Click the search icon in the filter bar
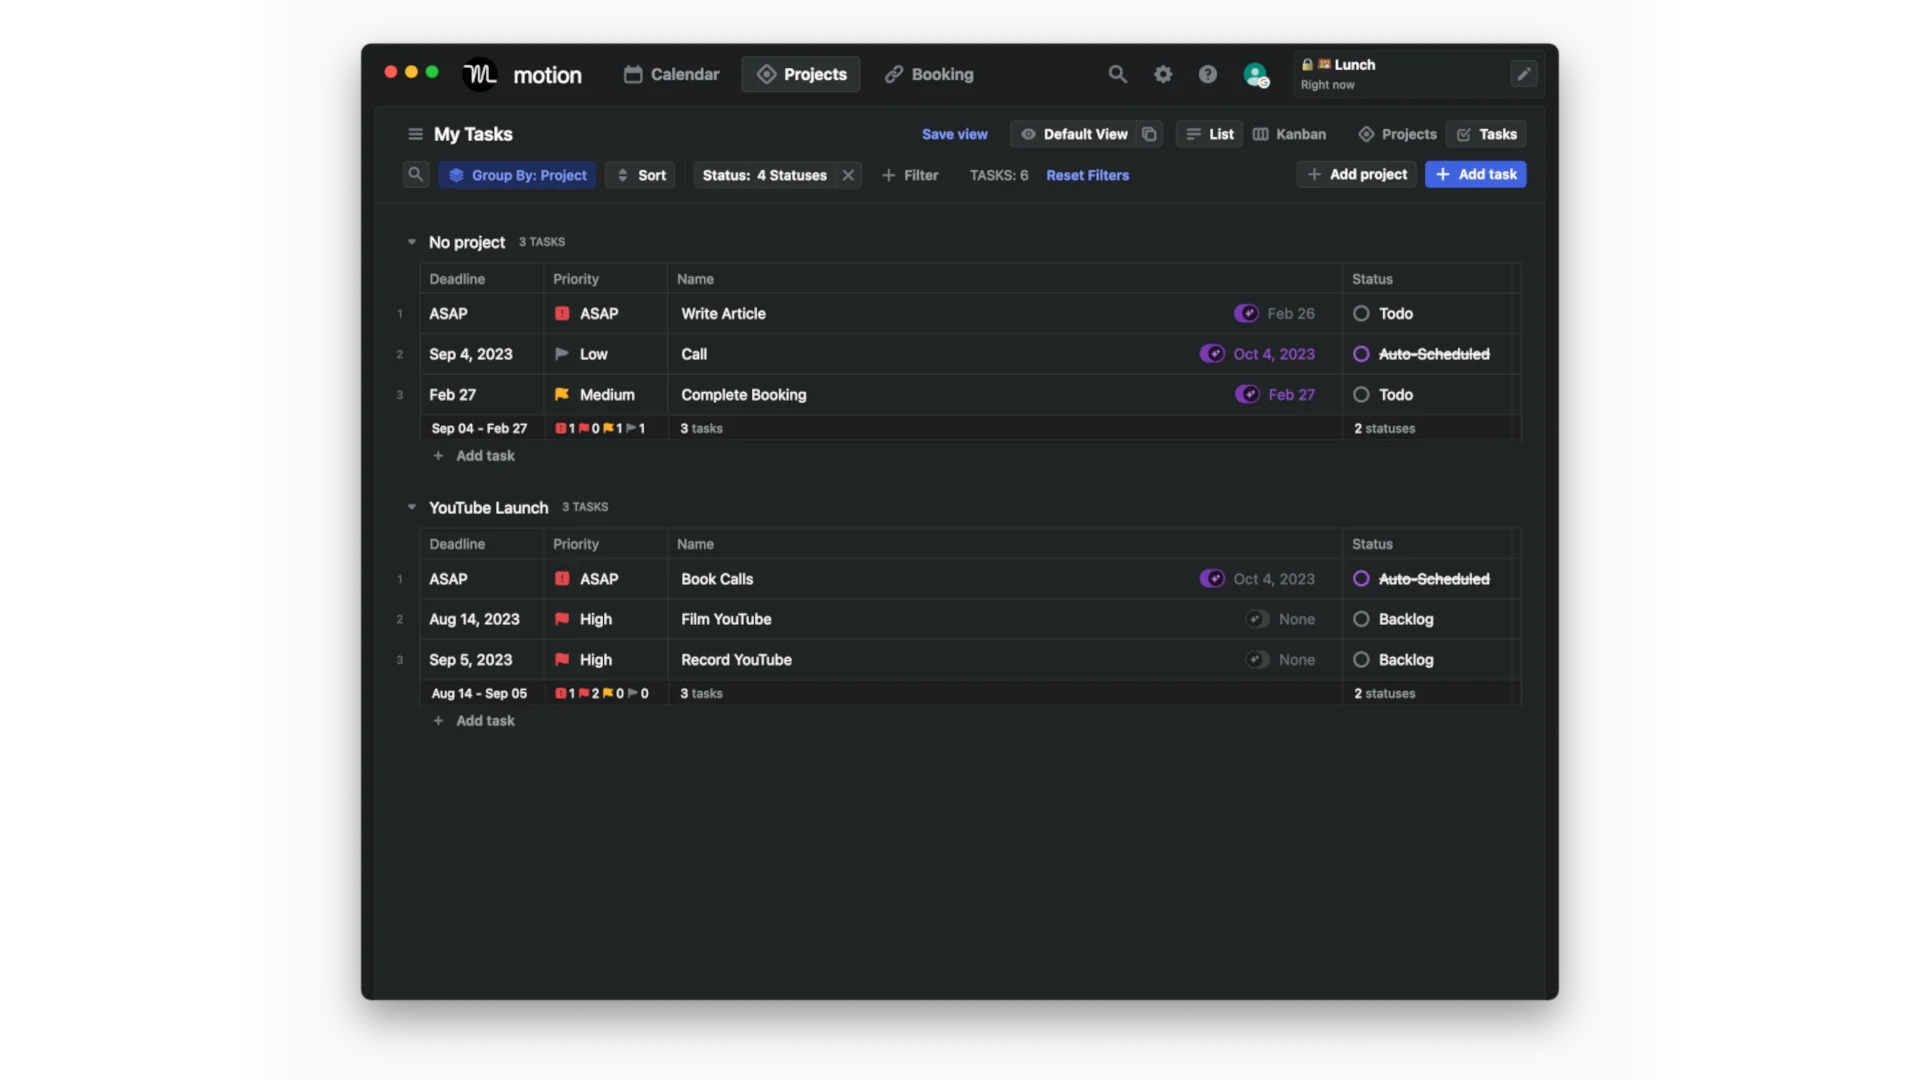Viewport: 1920px width, 1080px height. coord(416,174)
